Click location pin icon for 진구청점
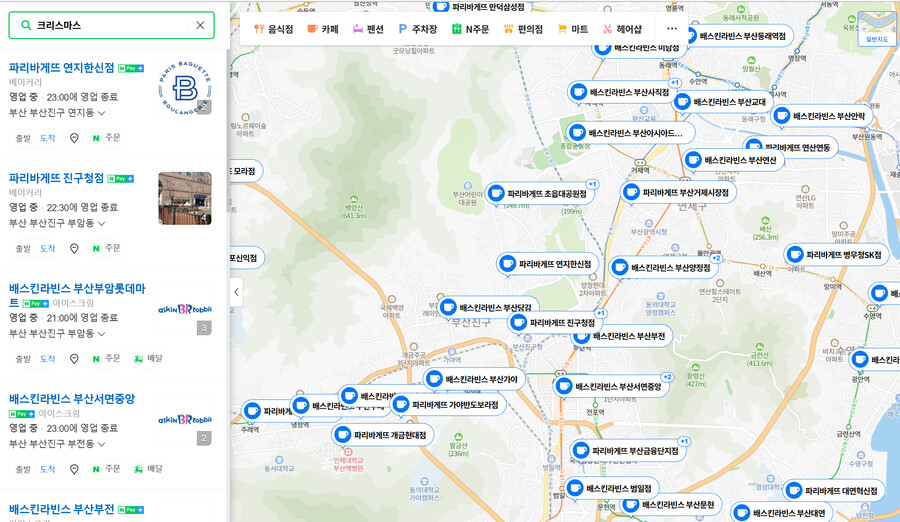 coord(74,248)
